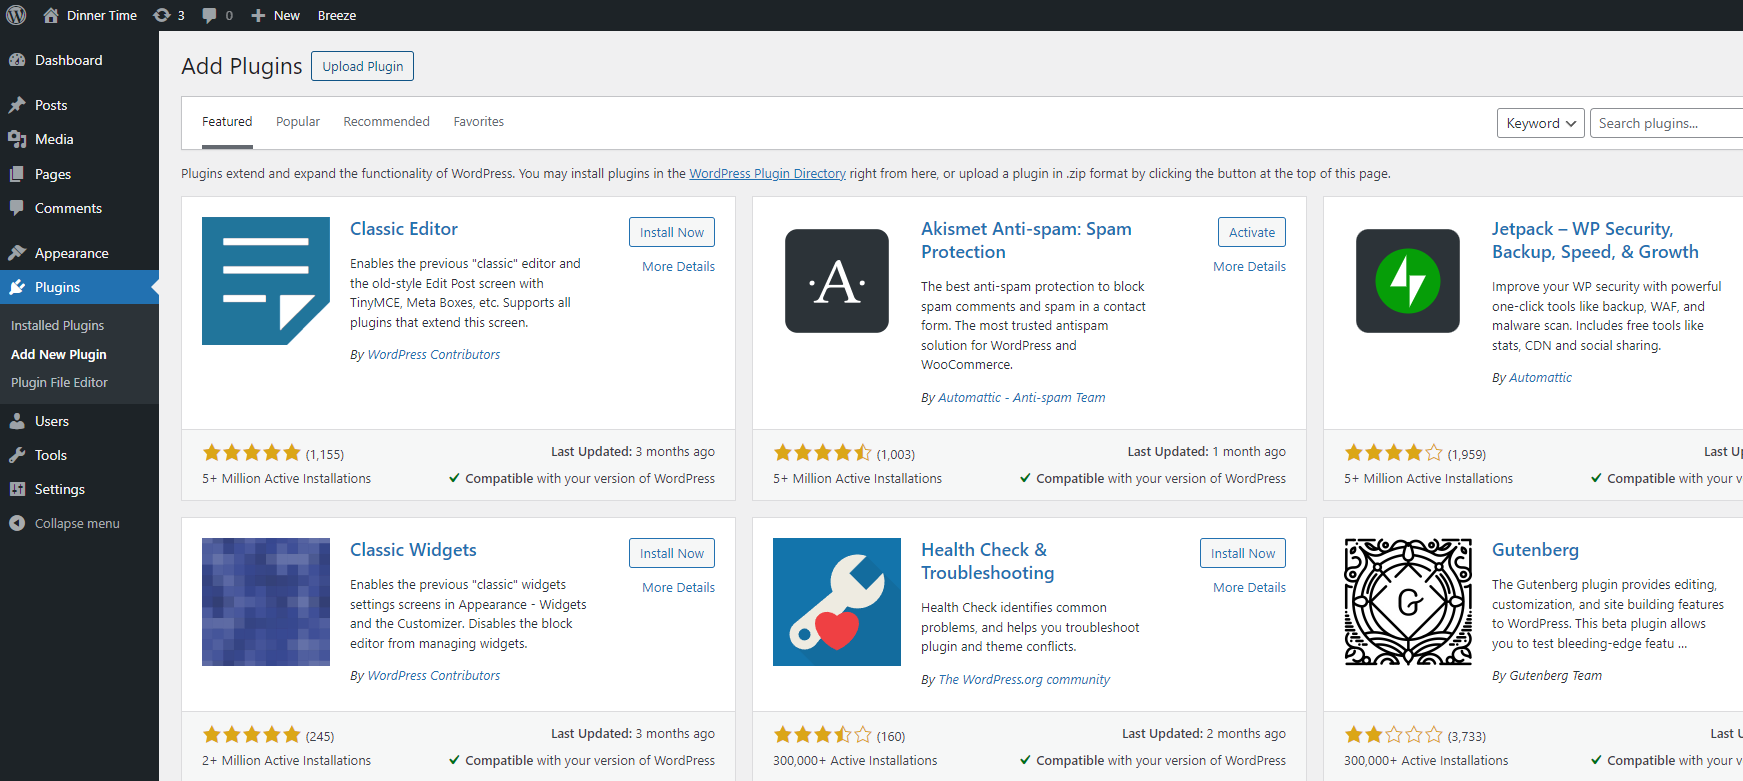Open Installed Plugins submenu item
This screenshot has width=1743, height=781.
click(57, 326)
